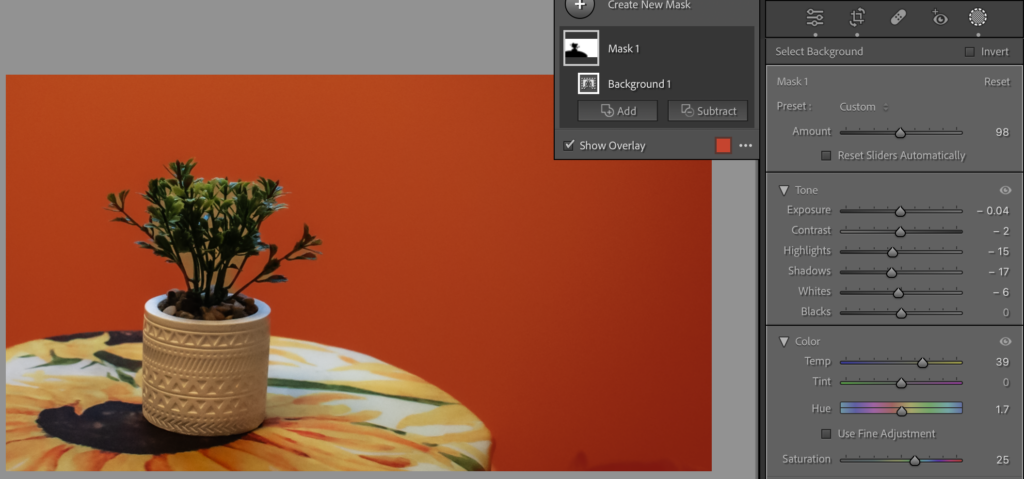Toggle the Color section eye visibility
Screen dimensions: 1024x479
[x=1005, y=341]
